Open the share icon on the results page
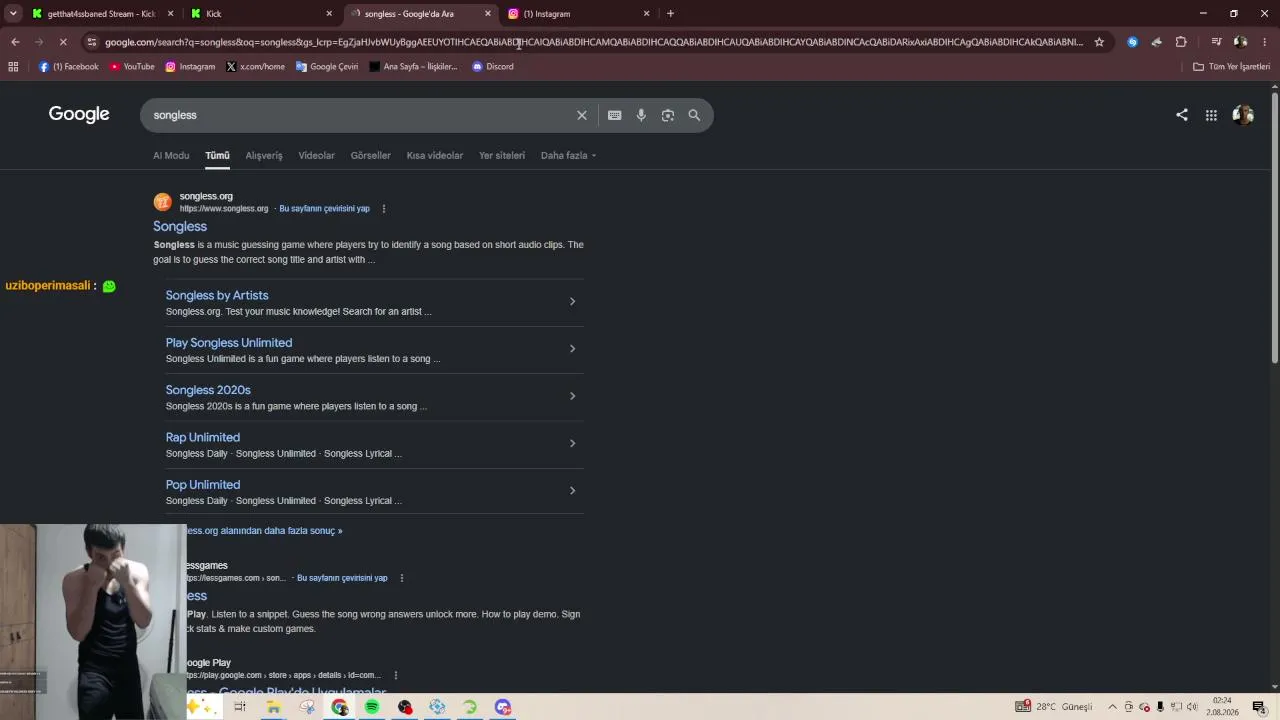This screenshot has height=720, width=1280. pyautogui.click(x=1182, y=115)
